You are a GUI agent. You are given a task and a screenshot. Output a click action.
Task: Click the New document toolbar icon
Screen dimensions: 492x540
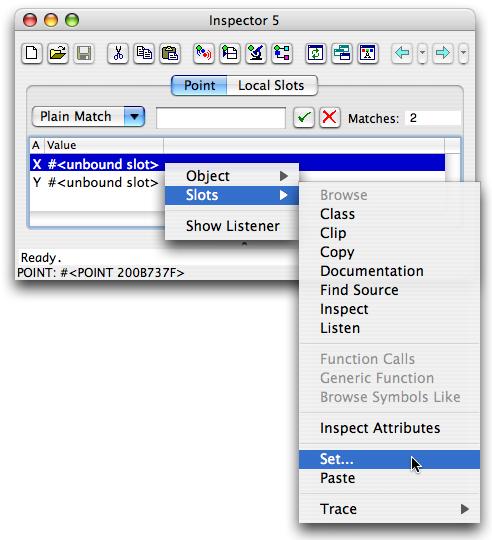(x=32, y=53)
